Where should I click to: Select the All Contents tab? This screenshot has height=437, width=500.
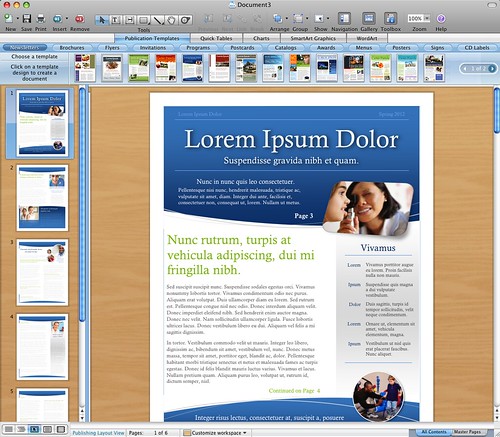click(x=433, y=432)
